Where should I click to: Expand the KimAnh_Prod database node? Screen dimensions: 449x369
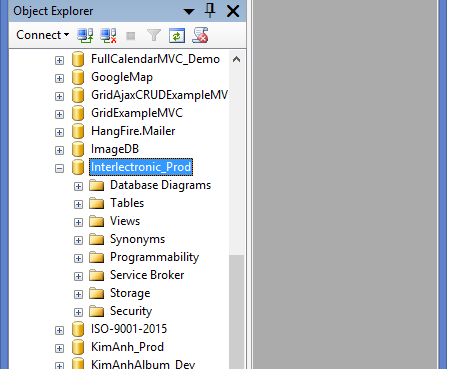click(59, 348)
